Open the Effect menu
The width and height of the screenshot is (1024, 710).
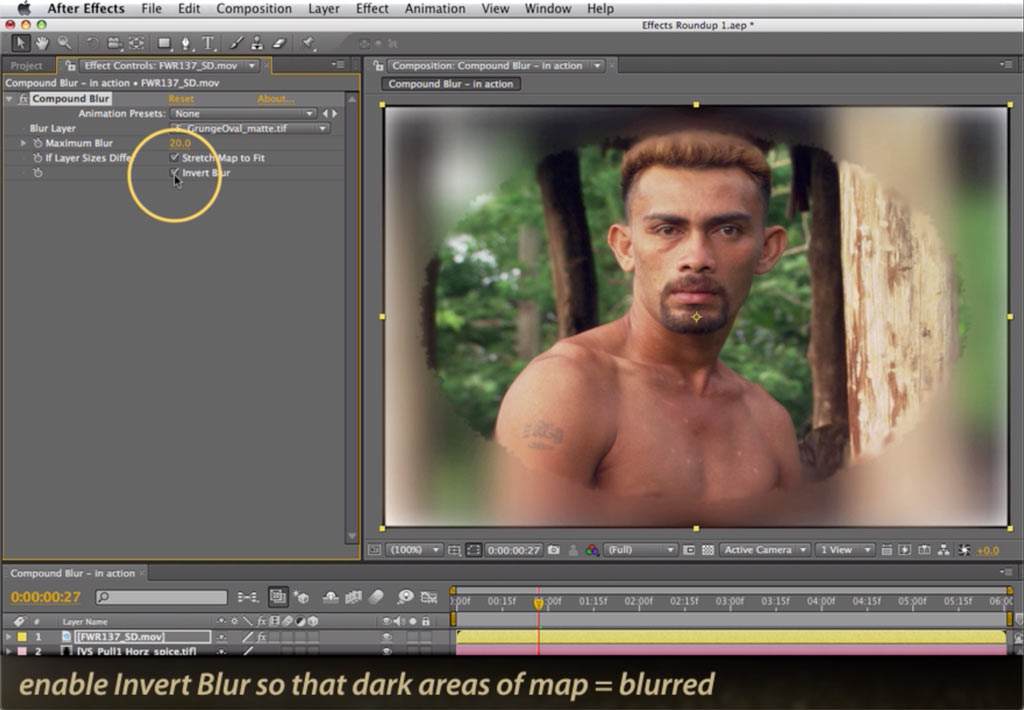coord(372,8)
